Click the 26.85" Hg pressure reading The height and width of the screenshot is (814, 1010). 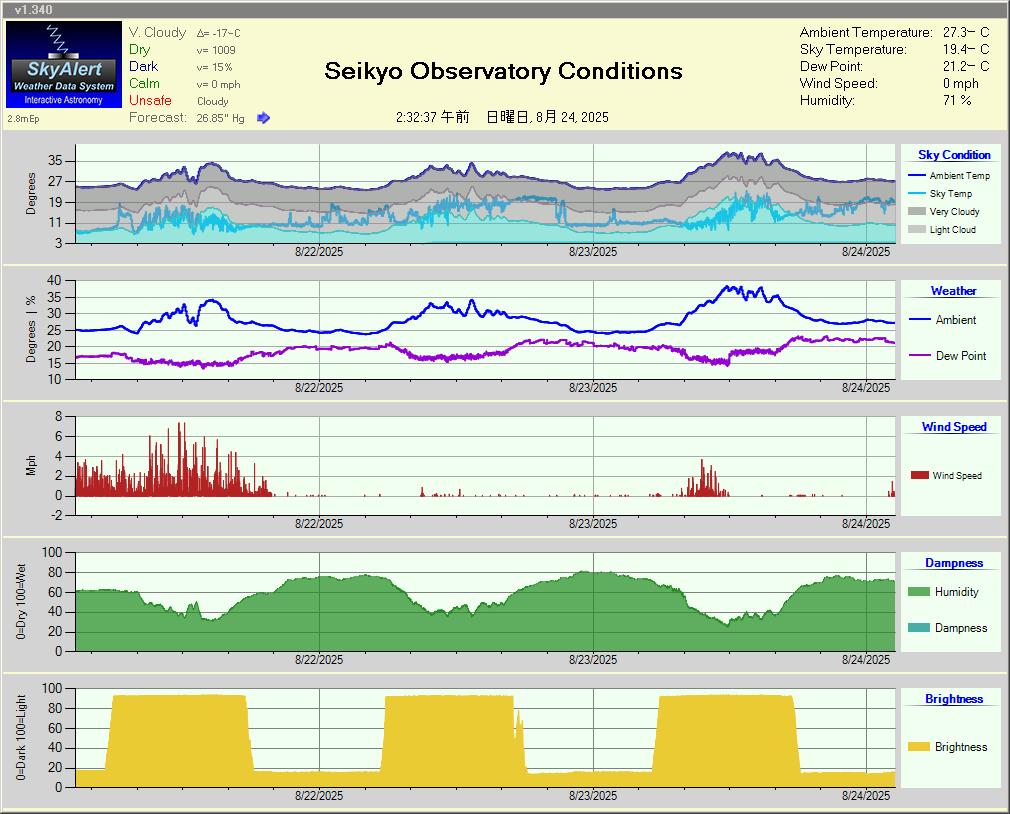point(220,118)
